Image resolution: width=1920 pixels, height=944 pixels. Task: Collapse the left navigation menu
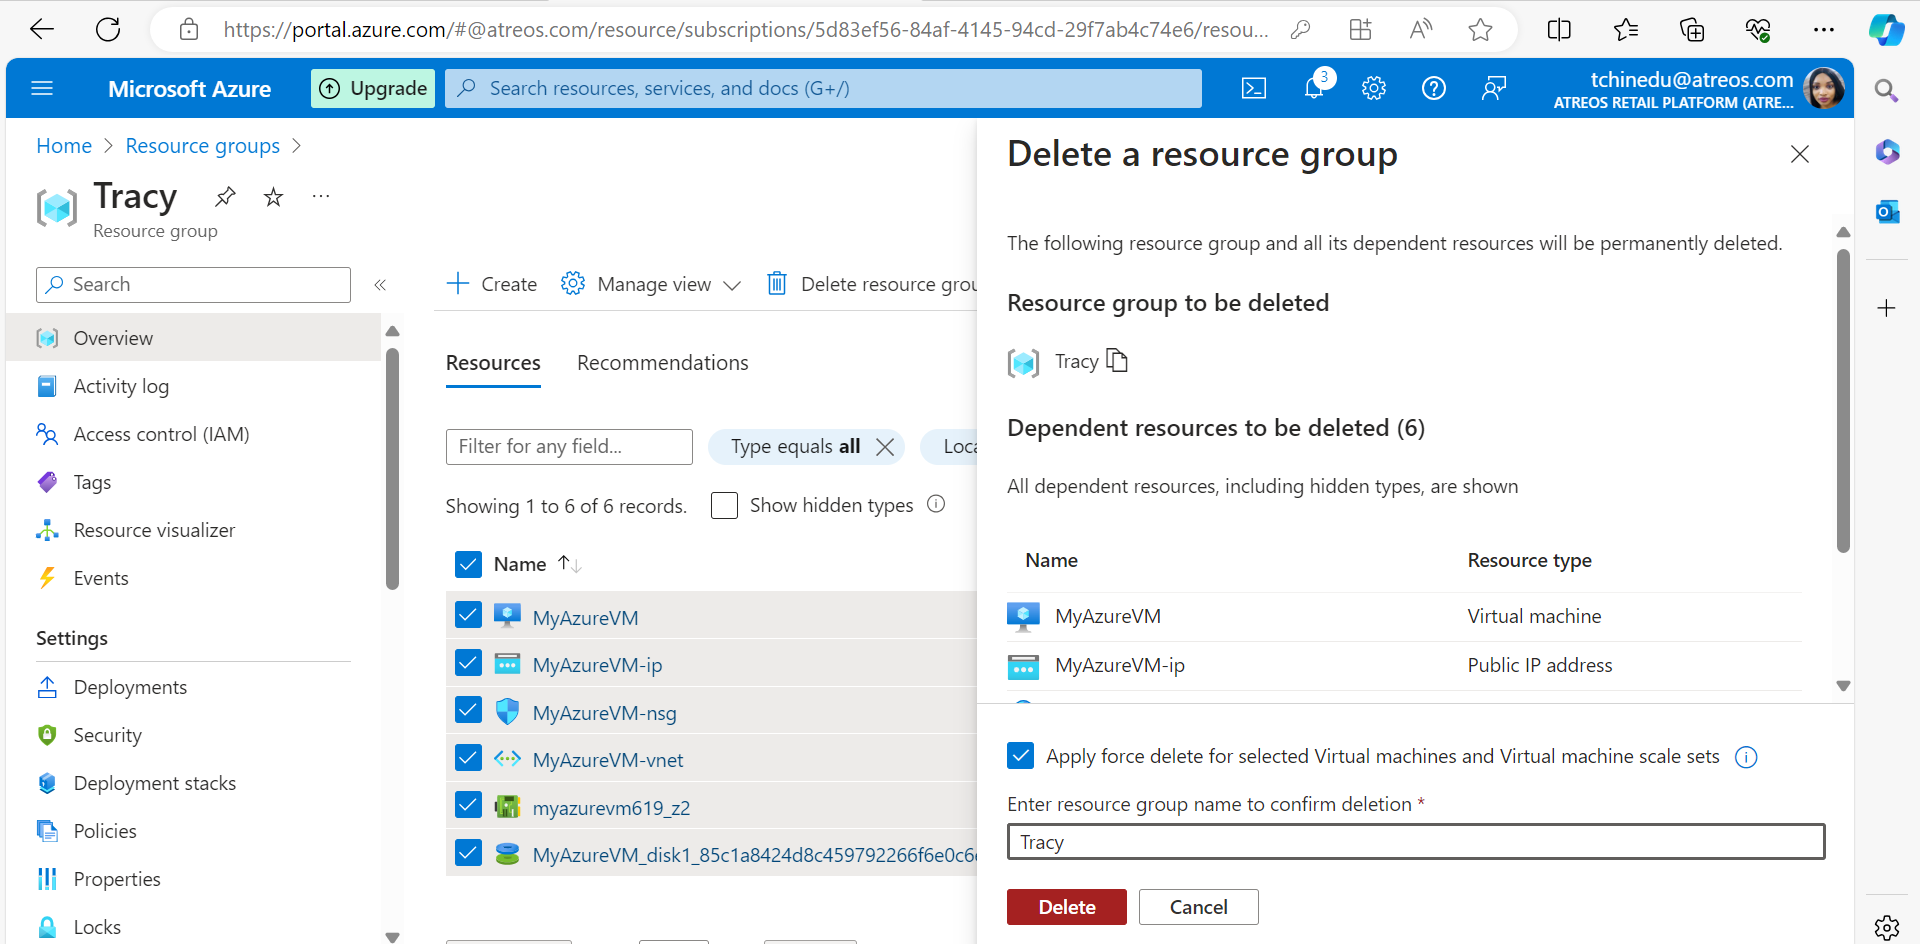(380, 285)
